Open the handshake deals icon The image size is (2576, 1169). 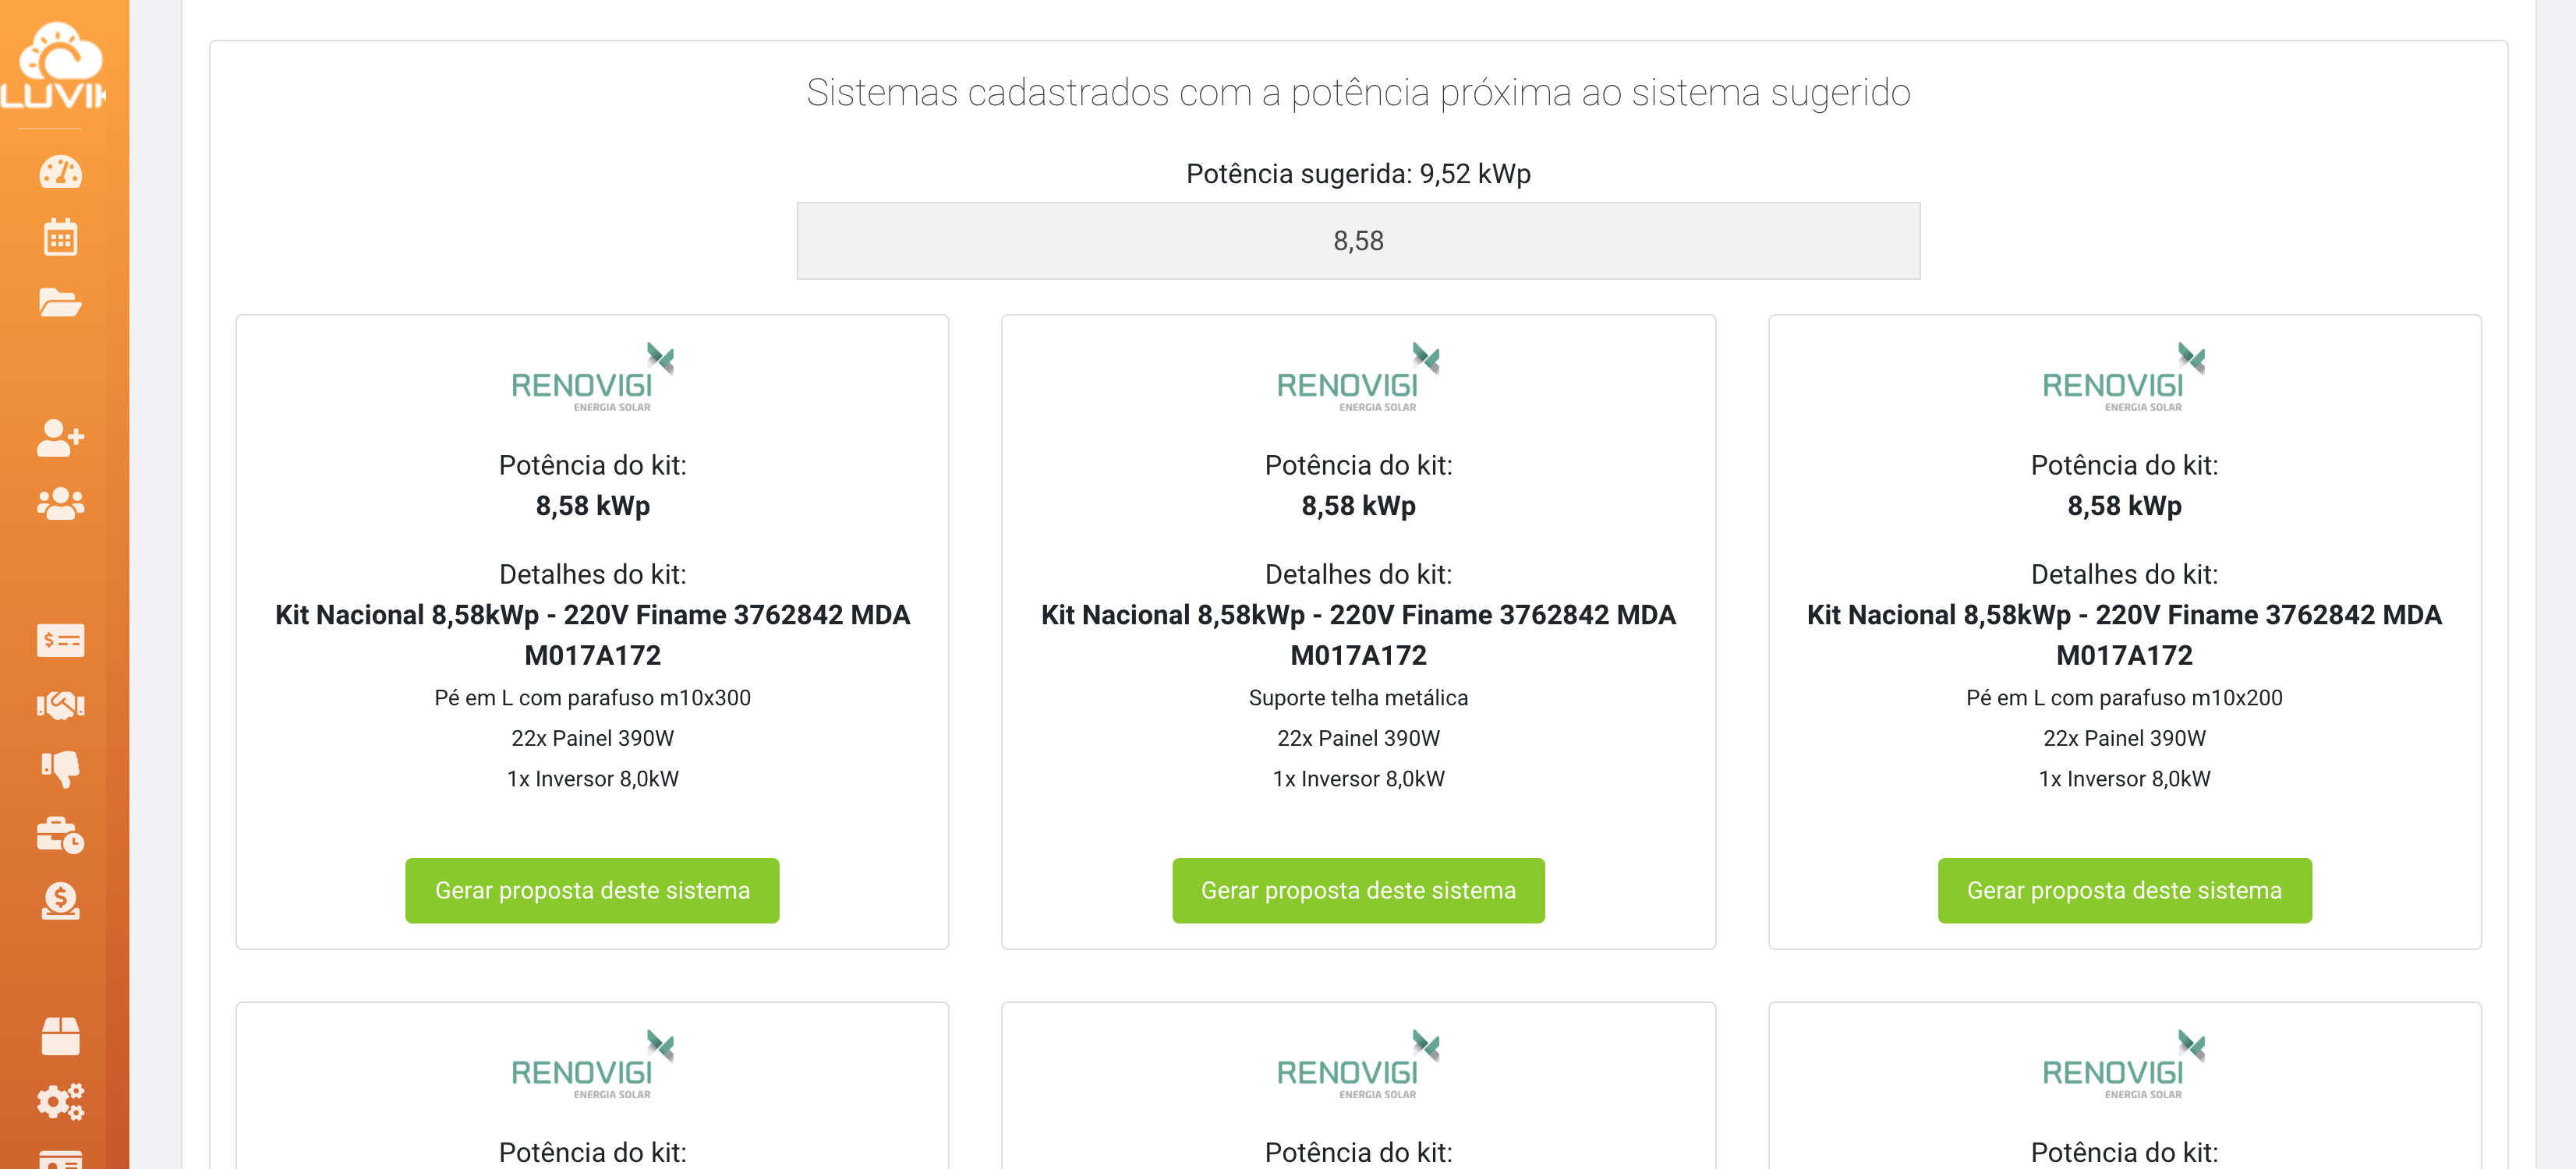pyautogui.click(x=60, y=705)
